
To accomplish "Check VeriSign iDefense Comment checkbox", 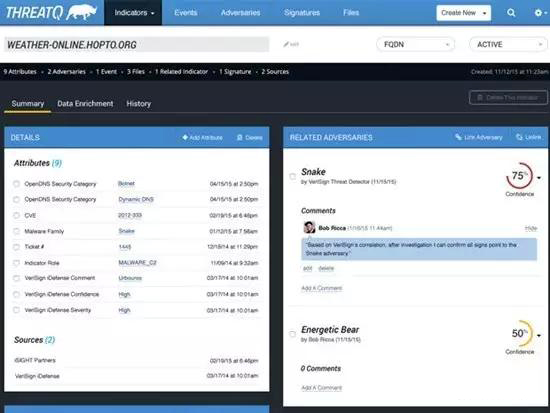I will (16, 278).
